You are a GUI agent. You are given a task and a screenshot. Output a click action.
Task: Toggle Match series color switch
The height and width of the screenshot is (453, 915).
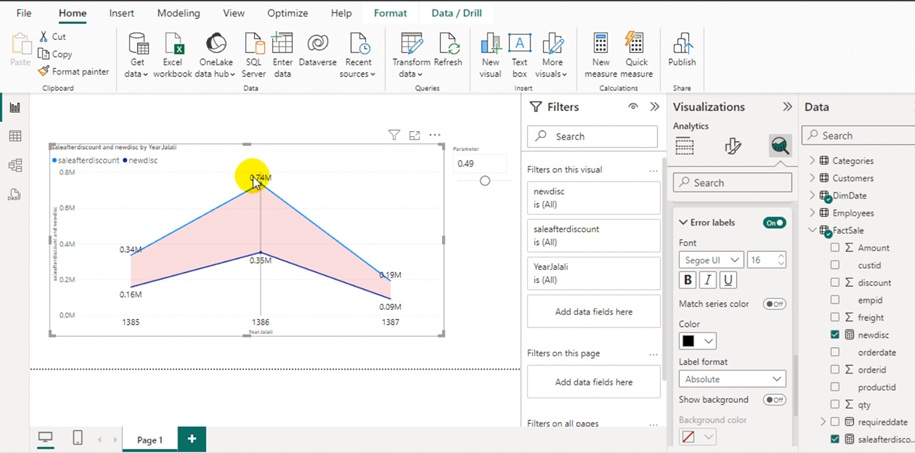[774, 304]
